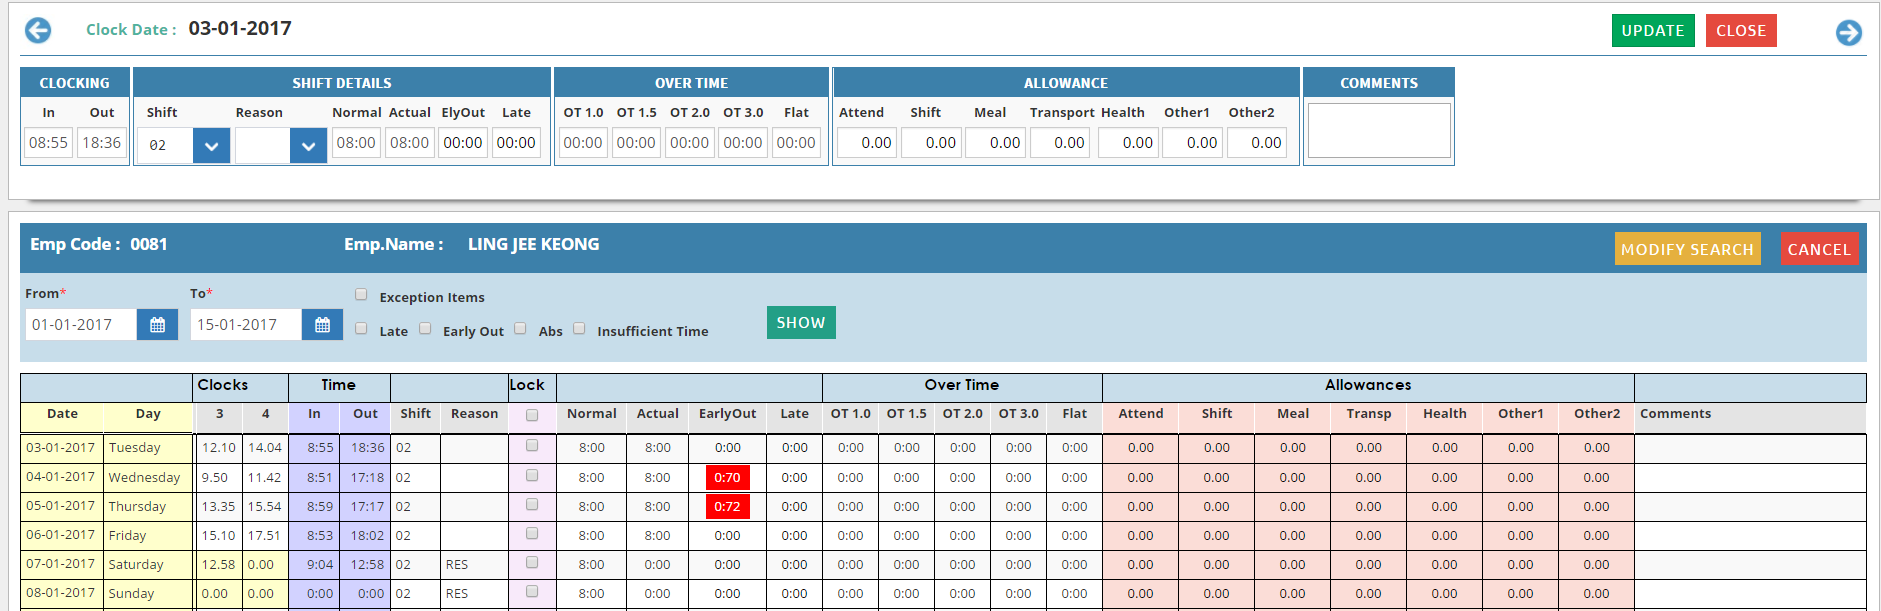This screenshot has height=611, width=1881.
Task: Click the red CLOSE button
Action: pos(1740,31)
